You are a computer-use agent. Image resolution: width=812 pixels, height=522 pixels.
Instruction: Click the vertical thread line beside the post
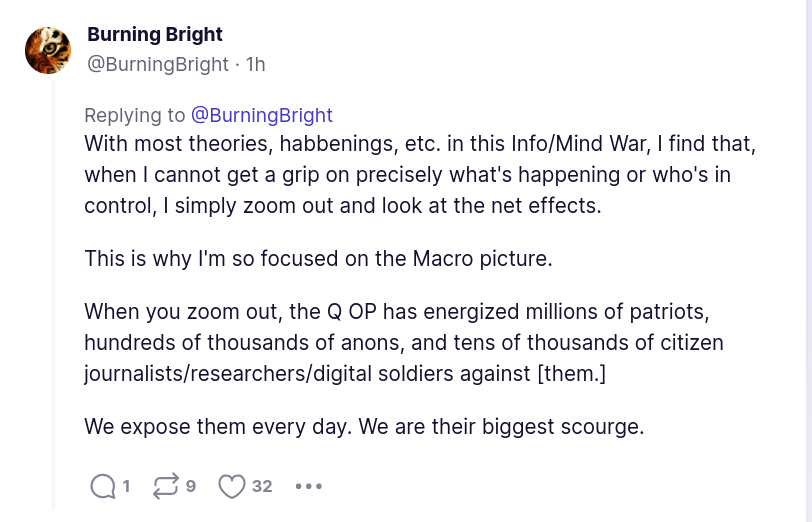coord(54,300)
